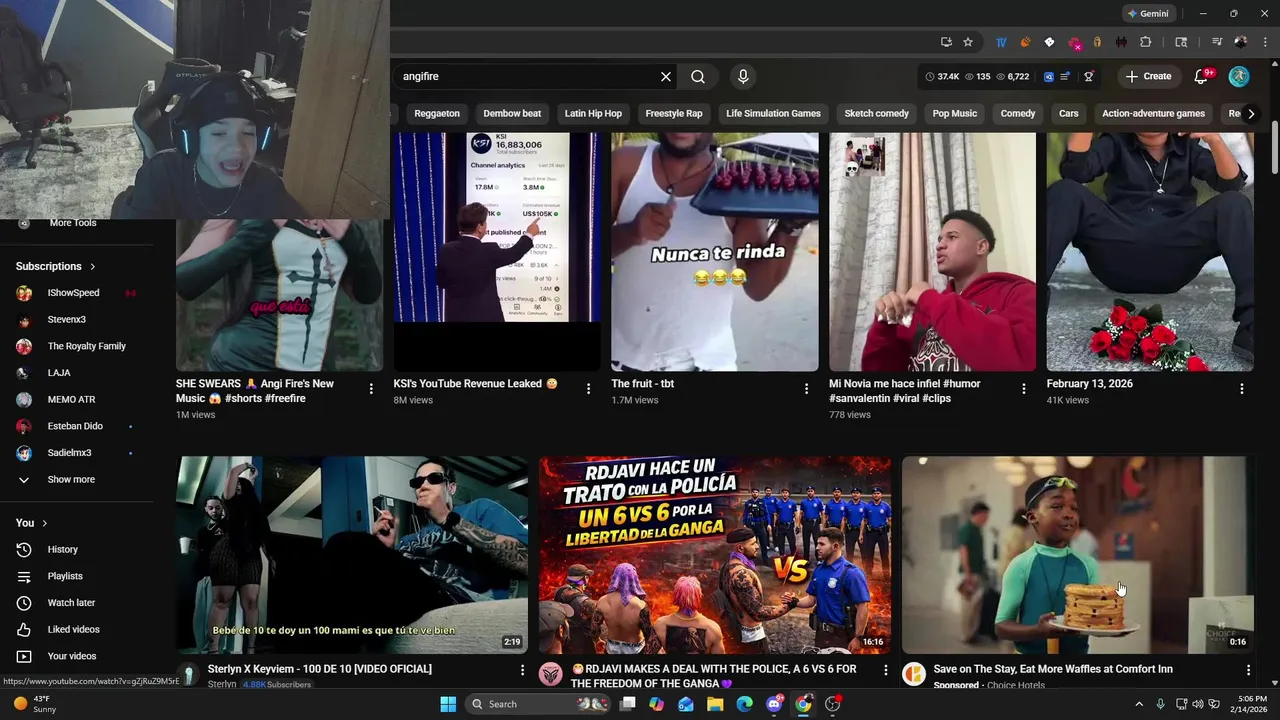Viewport: 1280px width, 720px height.
Task: Select the Pop Music chip
Action: (955, 113)
